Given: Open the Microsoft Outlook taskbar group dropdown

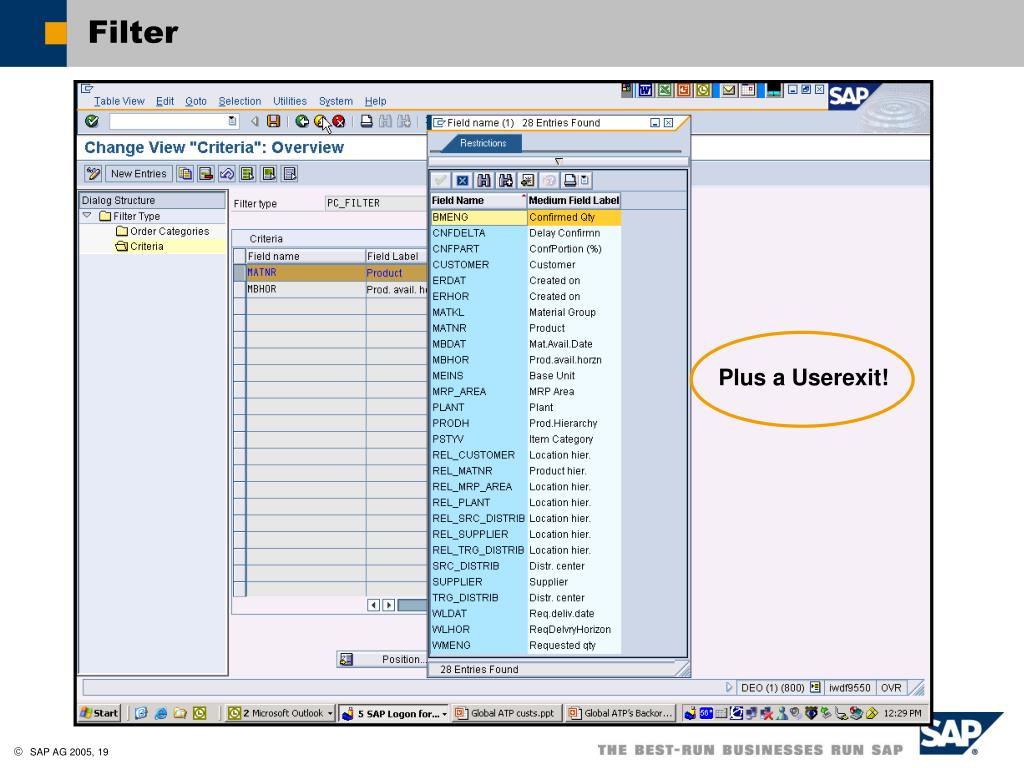Looking at the screenshot, I should 330,714.
